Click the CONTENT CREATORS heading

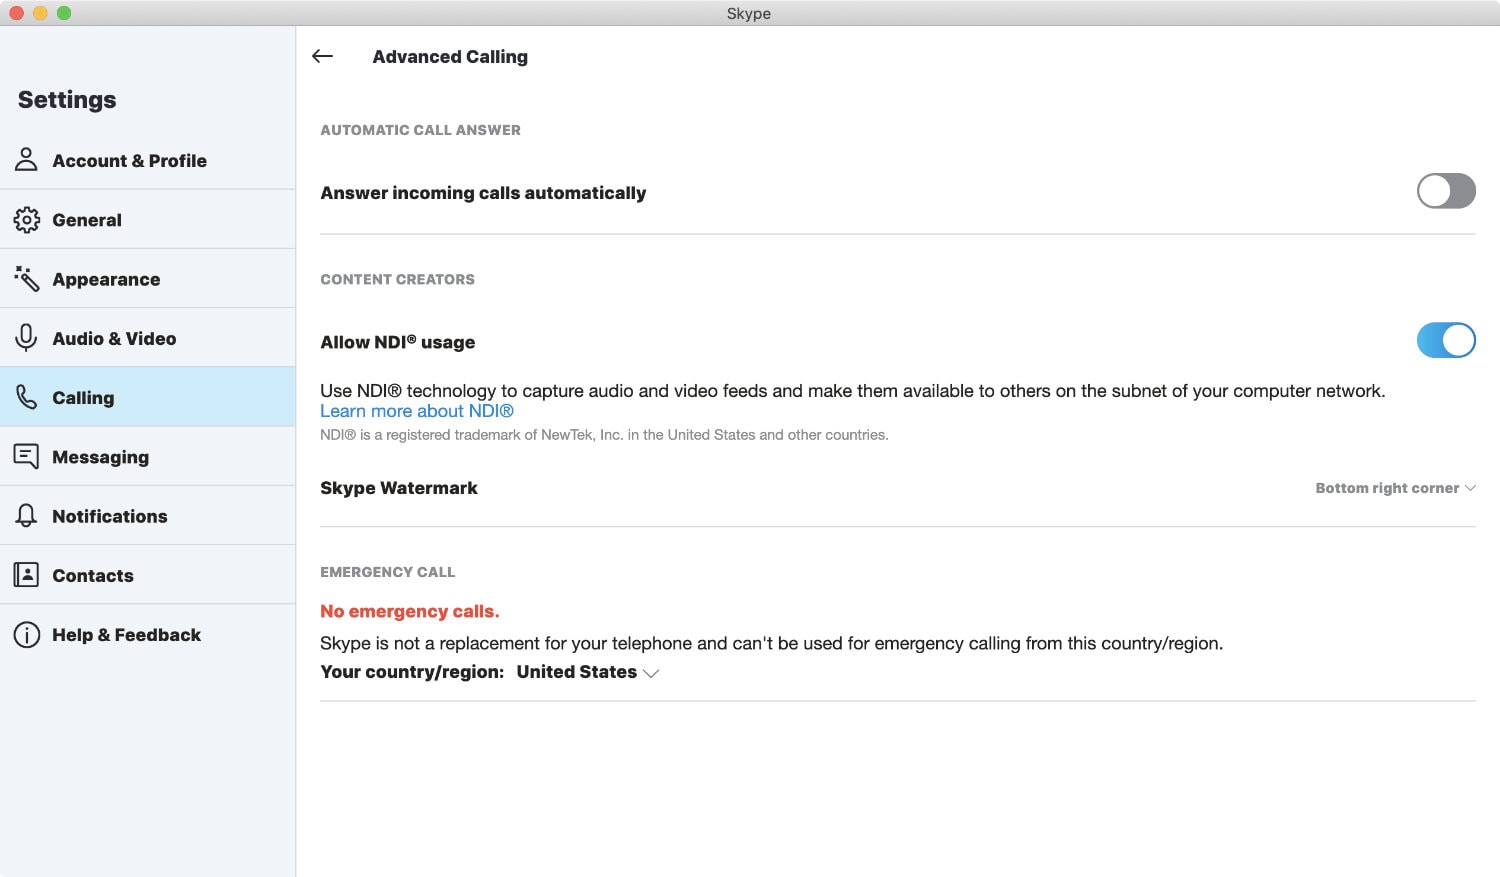coord(397,279)
